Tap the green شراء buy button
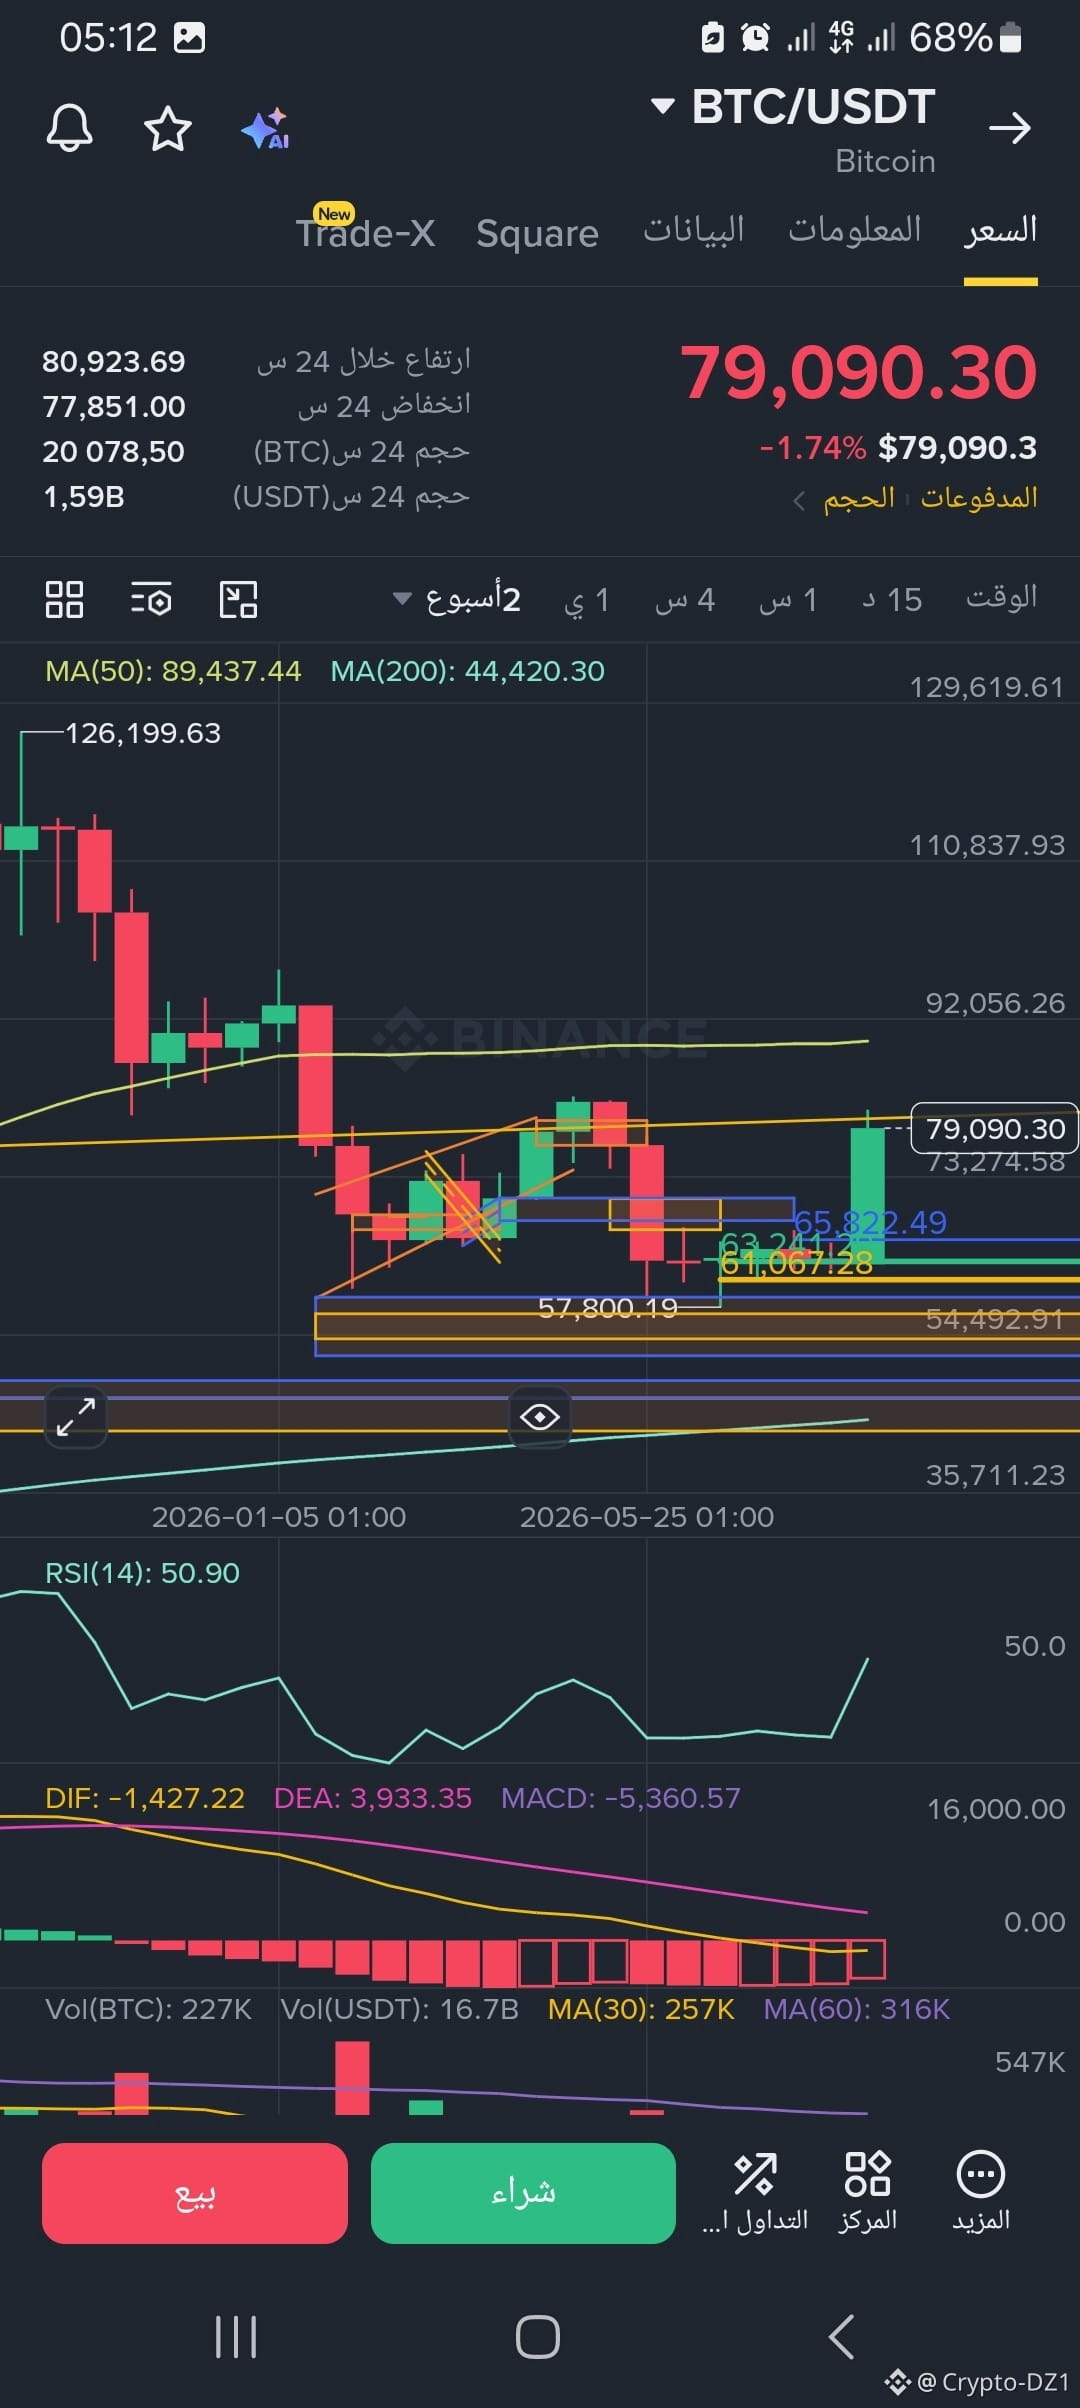 tap(523, 2193)
